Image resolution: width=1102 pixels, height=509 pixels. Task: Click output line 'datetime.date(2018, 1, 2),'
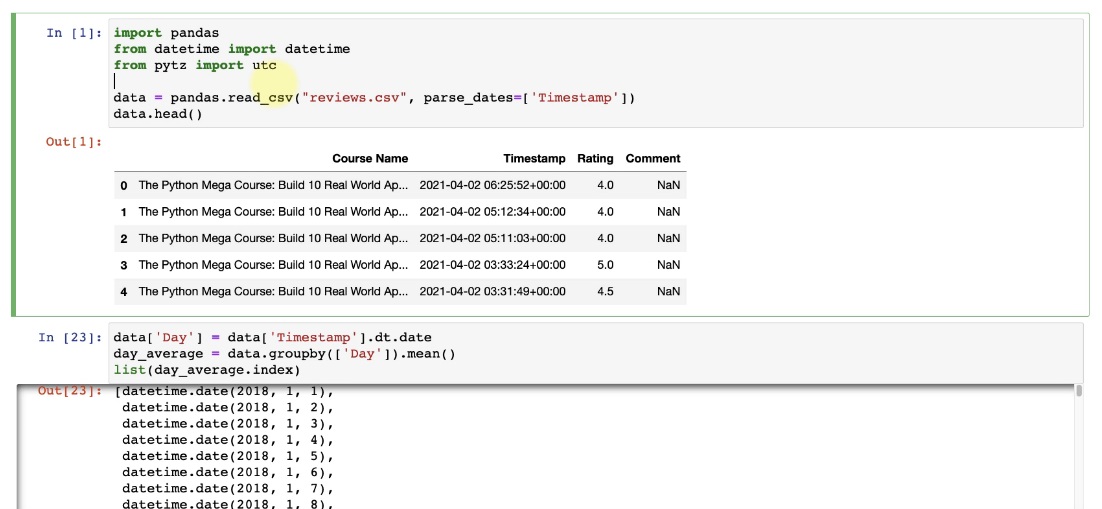pos(228,407)
